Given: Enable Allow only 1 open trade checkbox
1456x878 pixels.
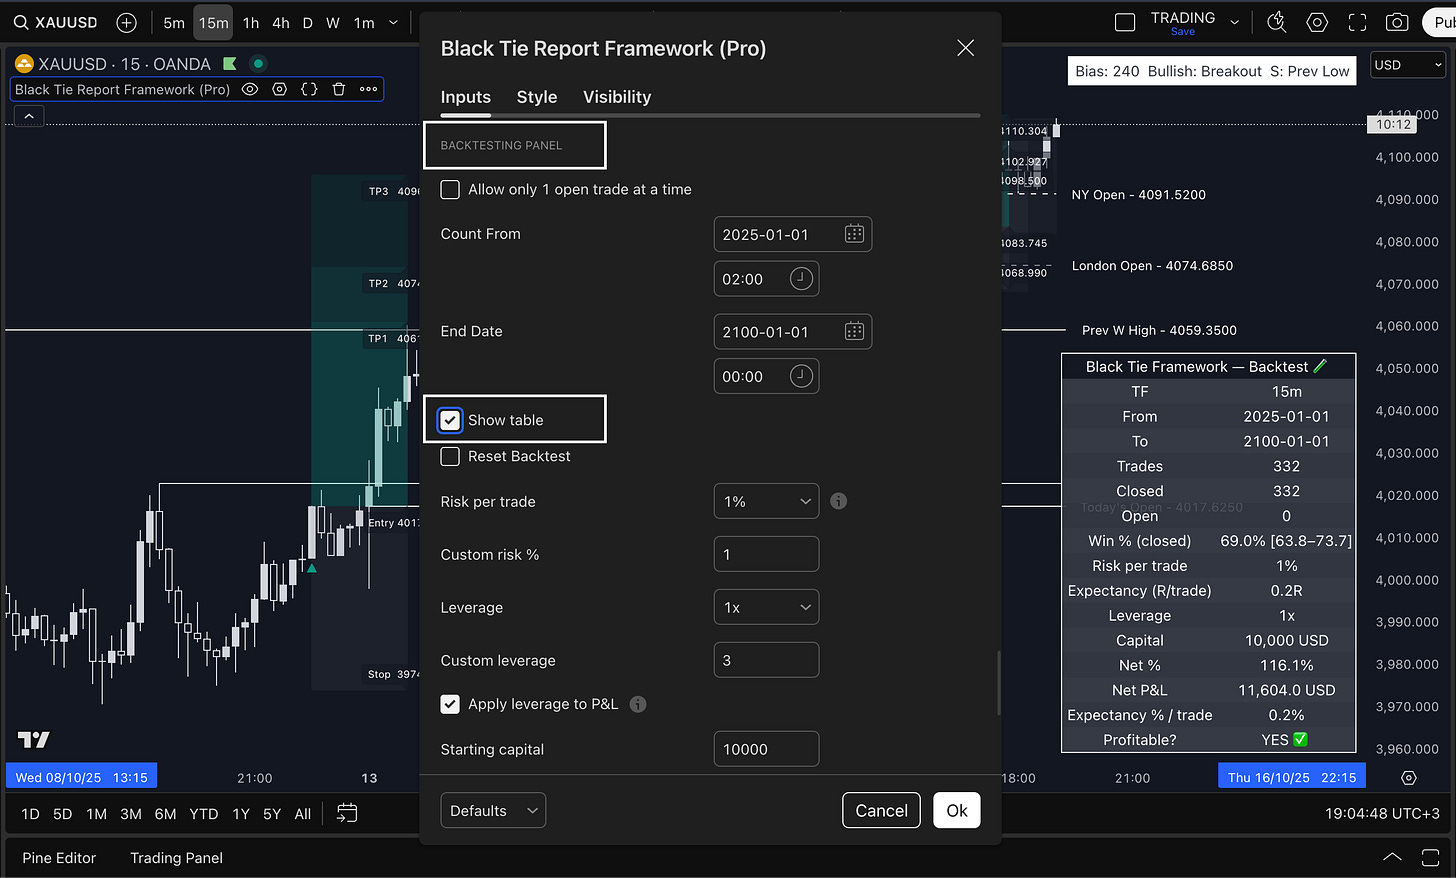Looking at the screenshot, I should coord(450,189).
